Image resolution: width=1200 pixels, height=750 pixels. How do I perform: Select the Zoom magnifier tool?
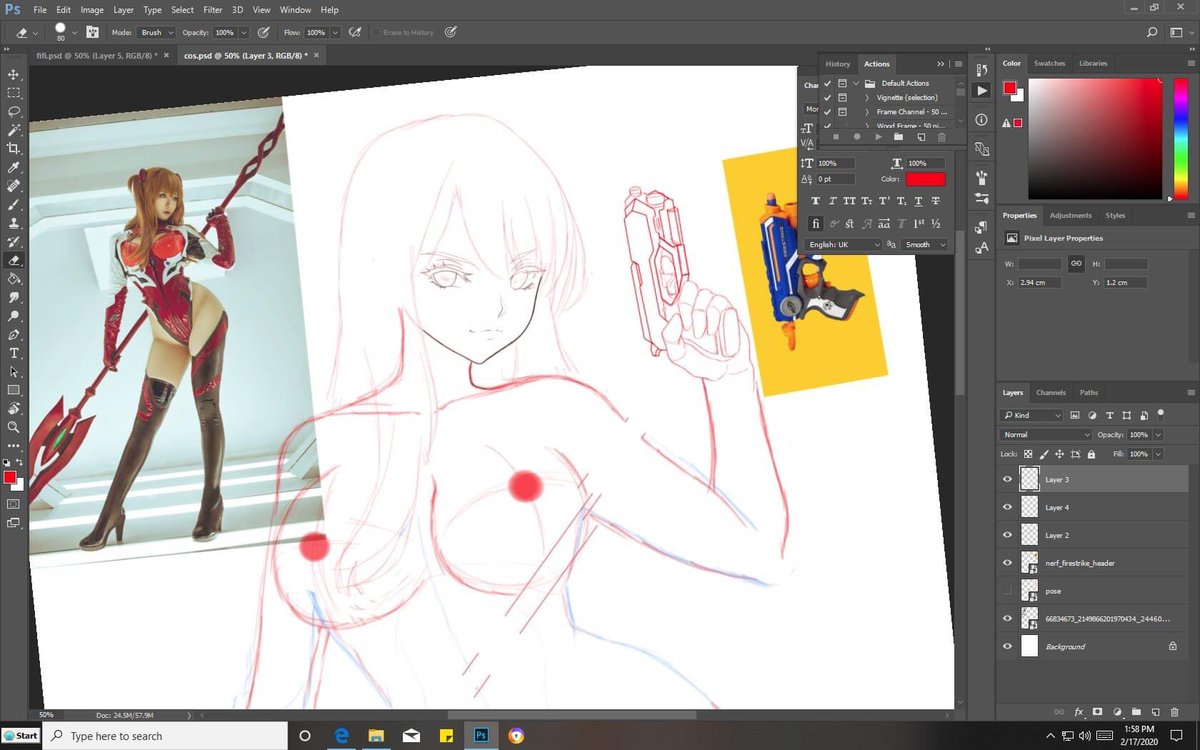point(14,427)
